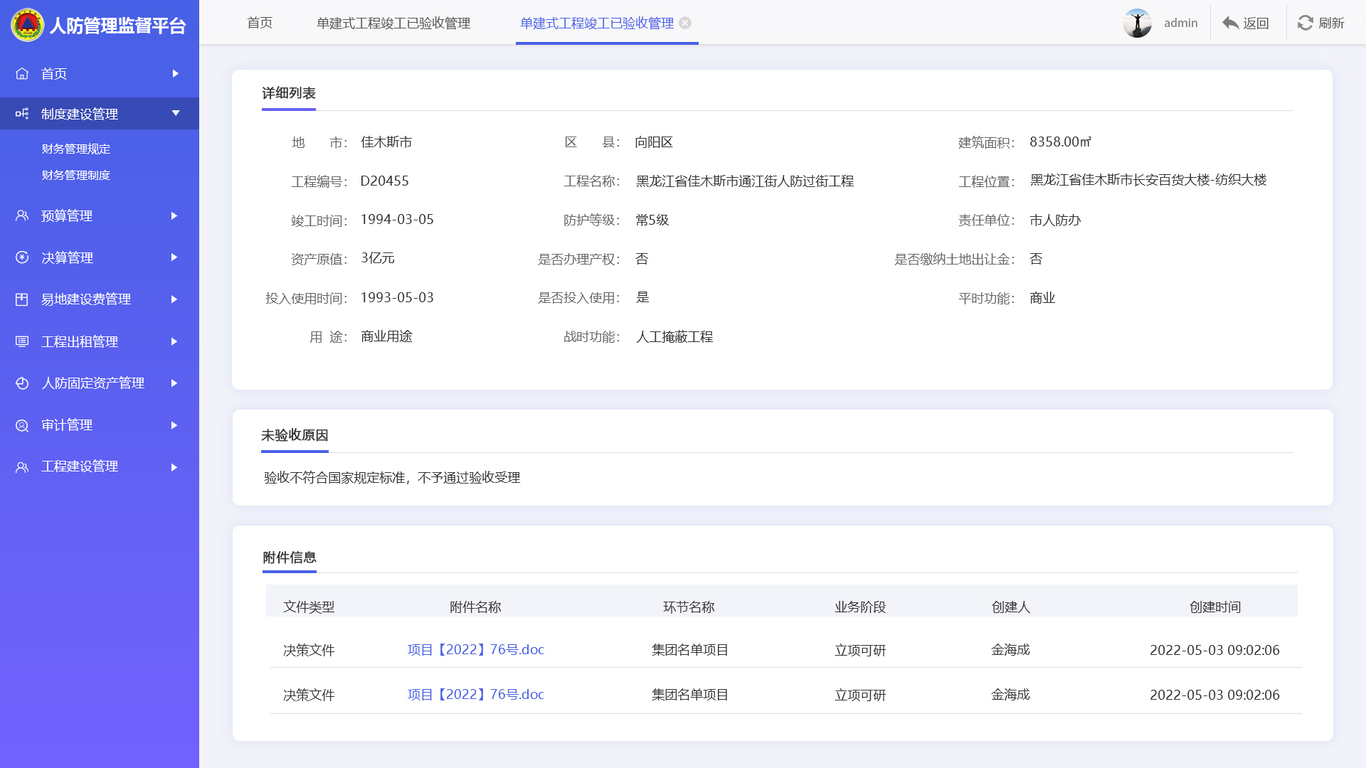Click the 工程名称 value 黑龙江省佳木斯市通江街人防过街工程
Image resolution: width=1366 pixels, height=768 pixels.
[x=745, y=181]
